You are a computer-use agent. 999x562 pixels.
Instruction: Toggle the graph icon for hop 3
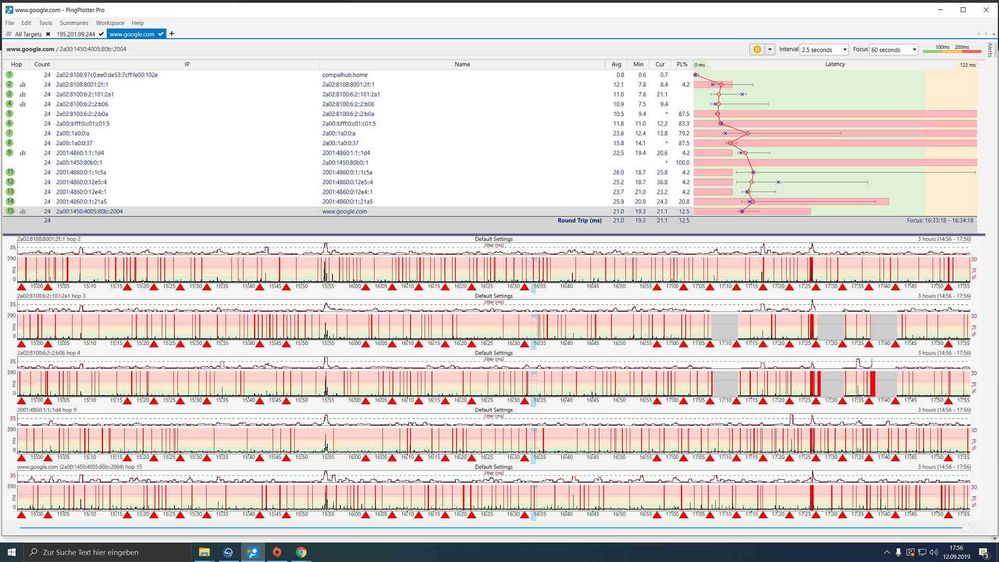pos(23,94)
